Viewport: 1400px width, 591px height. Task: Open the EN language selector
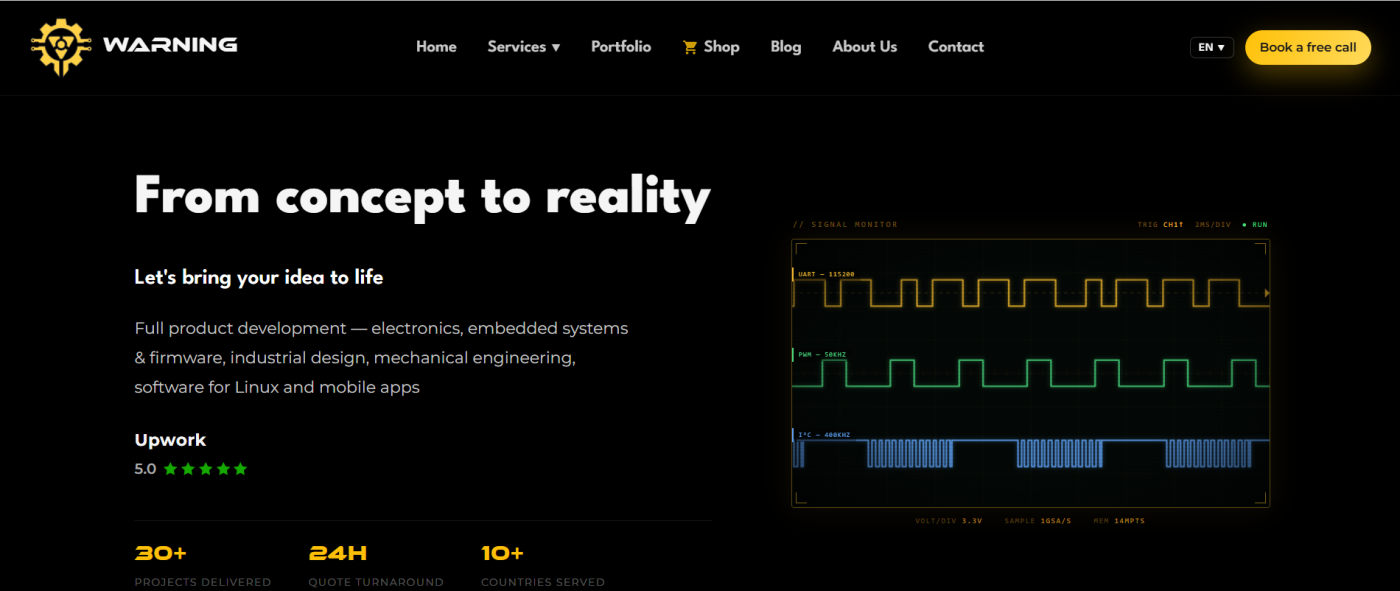coord(1212,47)
